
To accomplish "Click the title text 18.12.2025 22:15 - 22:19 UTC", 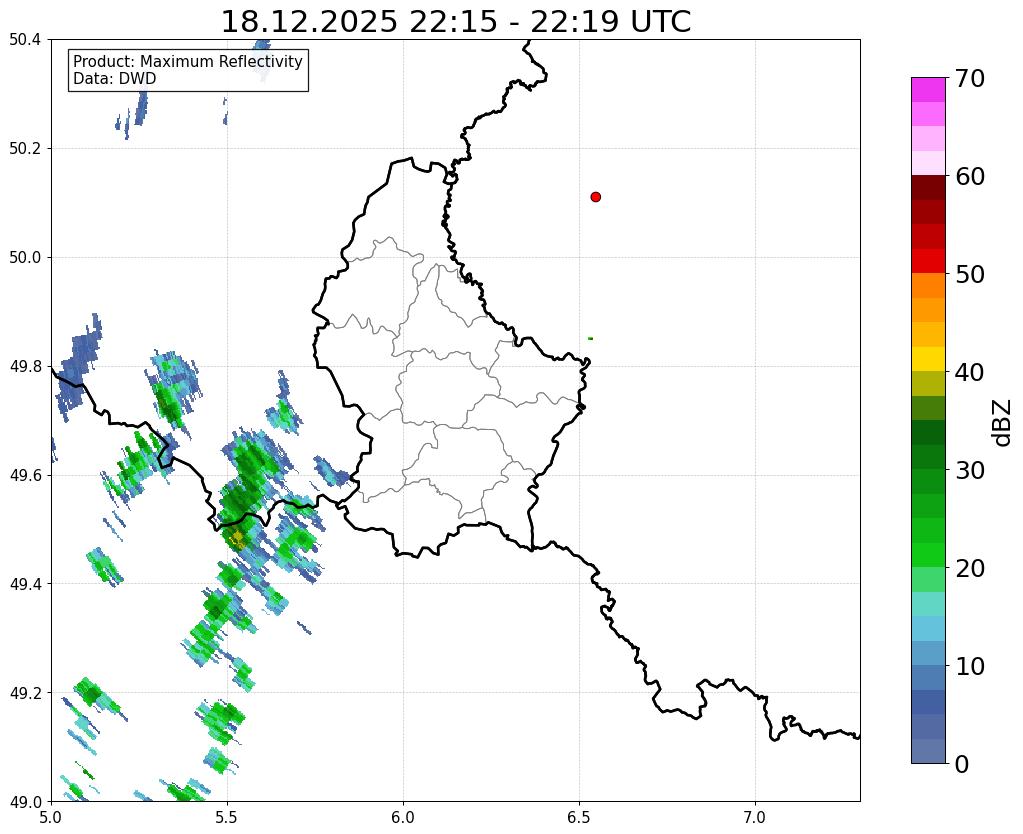I will [455, 22].
